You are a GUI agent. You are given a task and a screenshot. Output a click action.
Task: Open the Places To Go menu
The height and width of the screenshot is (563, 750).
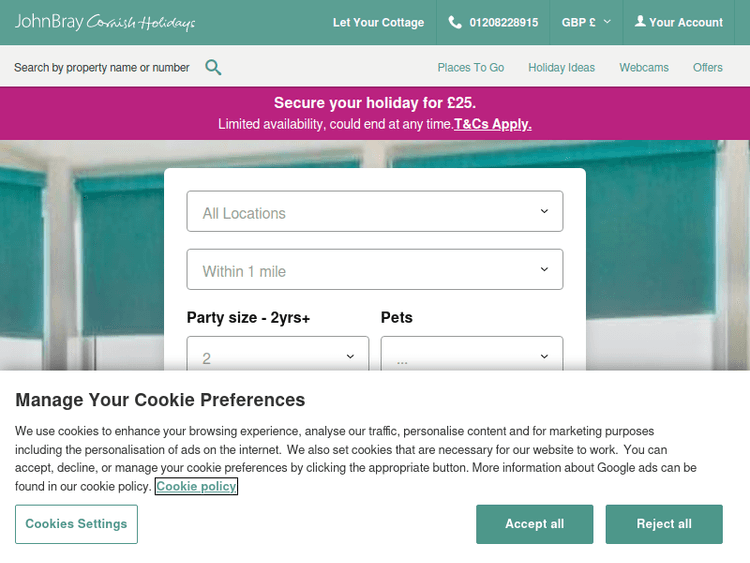(470, 68)
